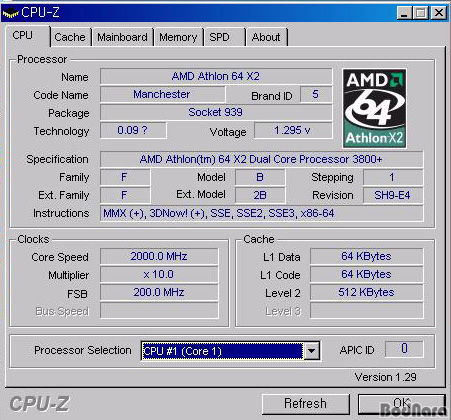Switch to the Cache tab
The height and width of the screenshot is (420, 451).
[70, 37]
